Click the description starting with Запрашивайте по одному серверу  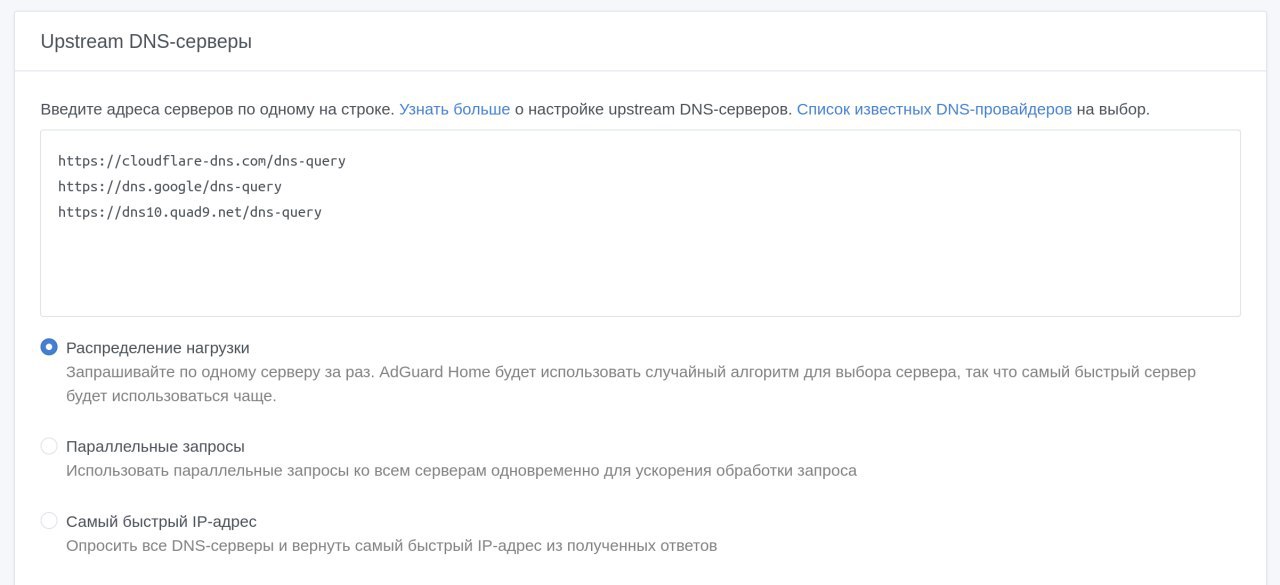click(x=631, y=384)
